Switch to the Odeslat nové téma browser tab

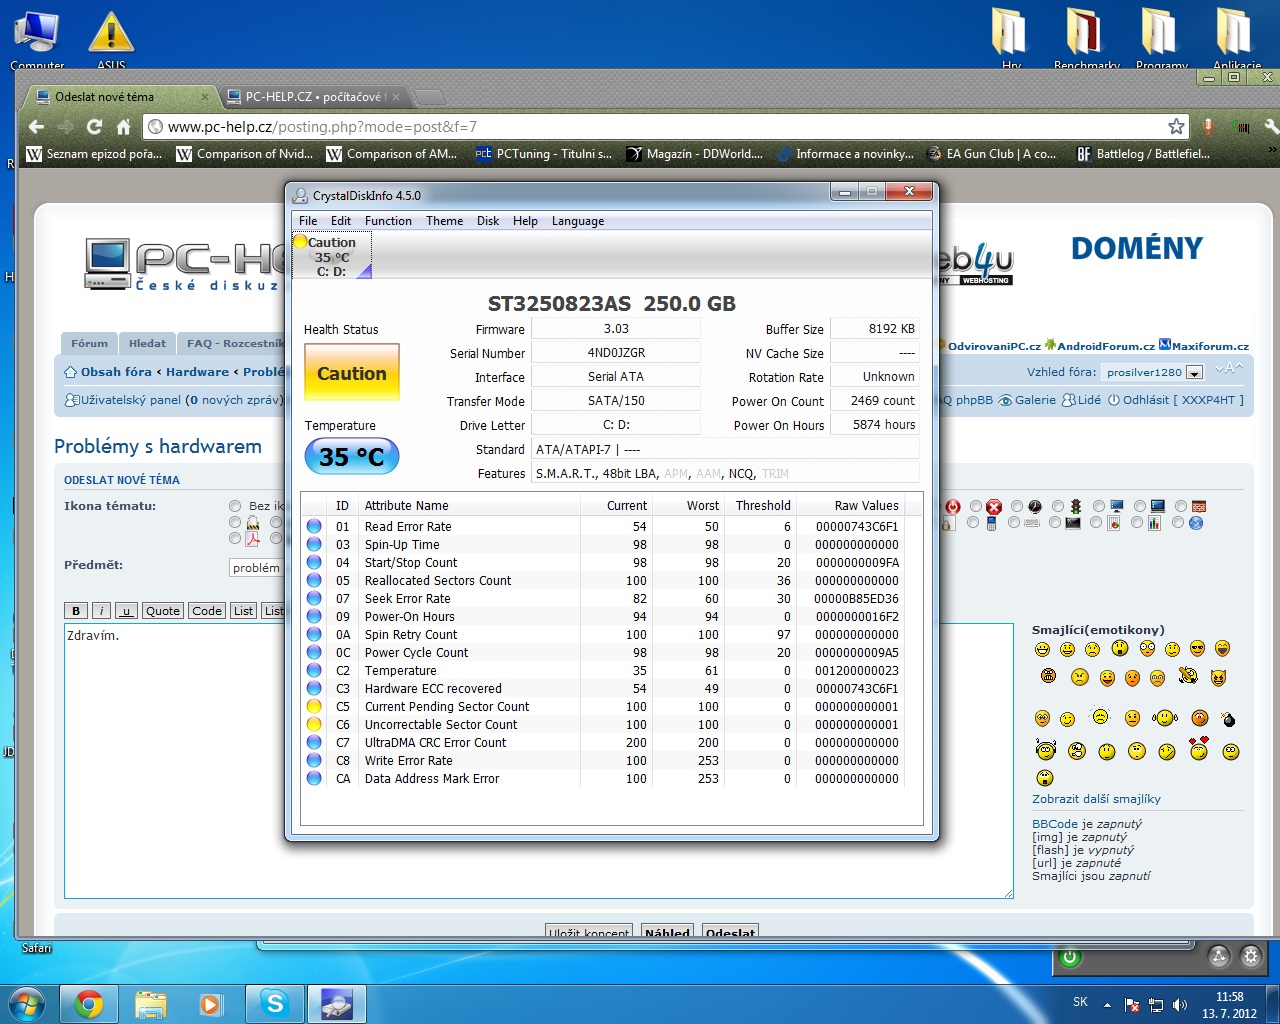point(118,97)
